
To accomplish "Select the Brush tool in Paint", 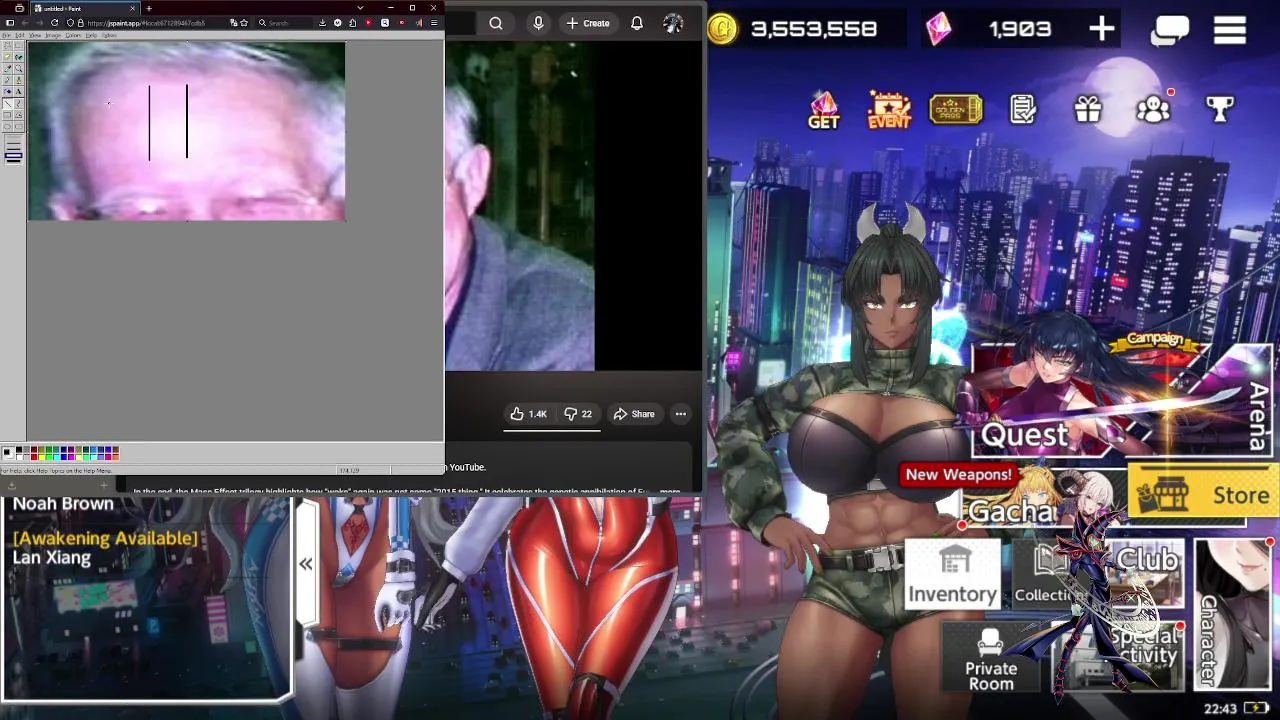I will (x=19, y=80).
